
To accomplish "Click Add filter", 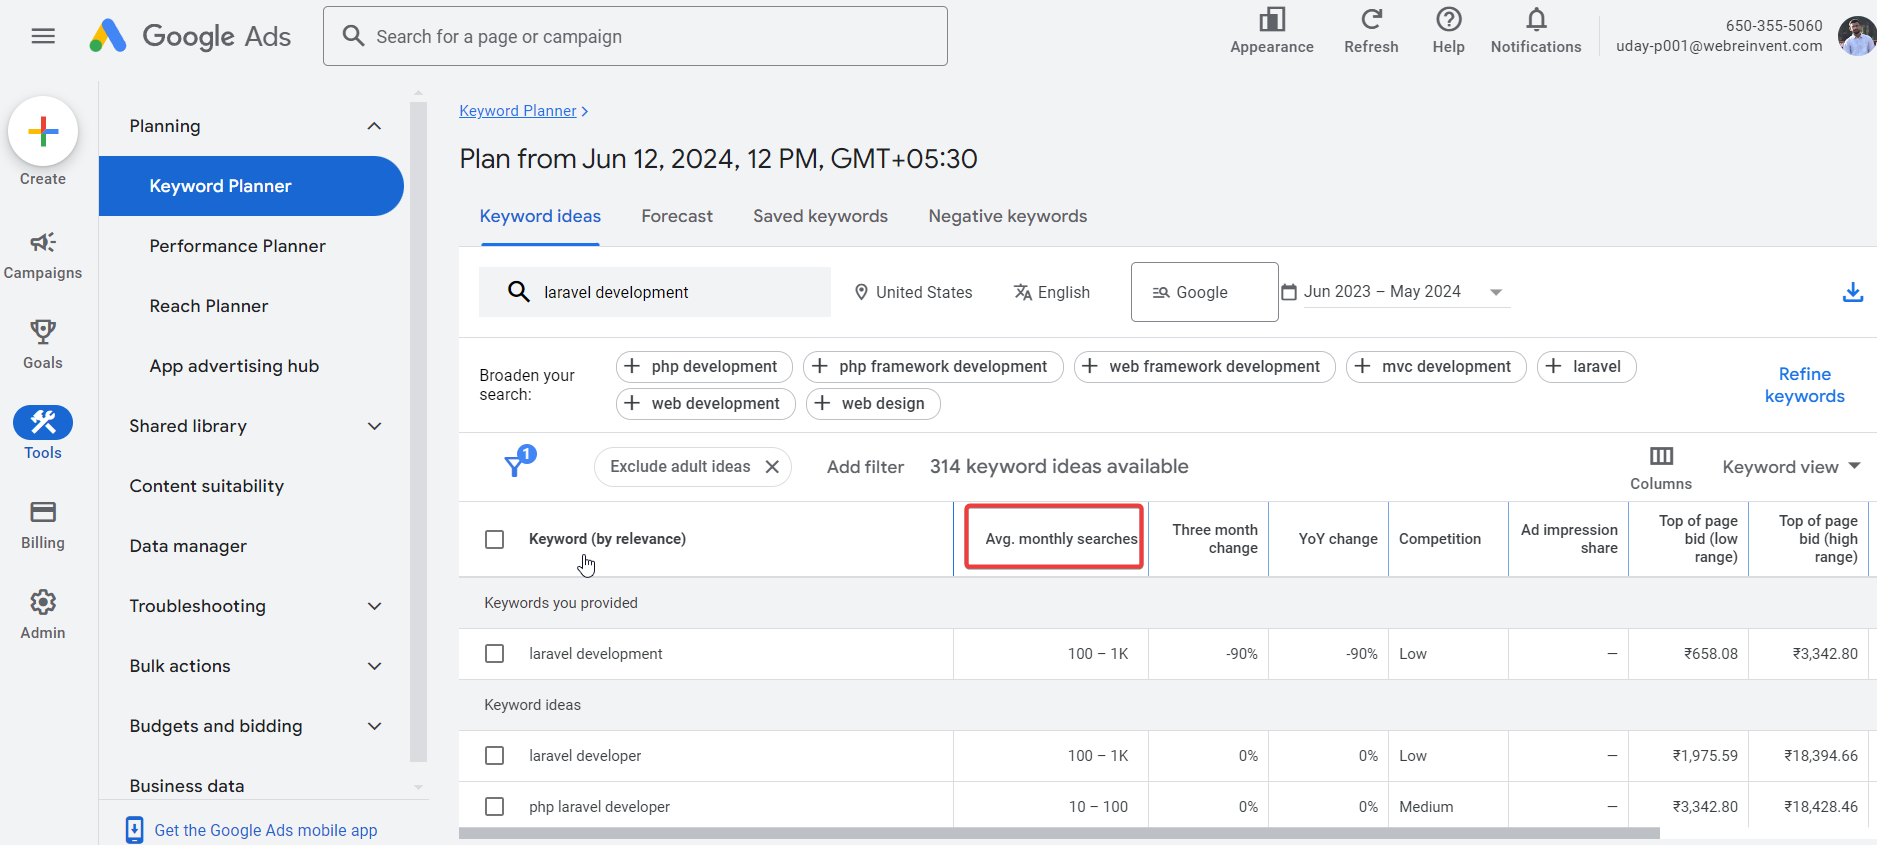I will point(865,467).
